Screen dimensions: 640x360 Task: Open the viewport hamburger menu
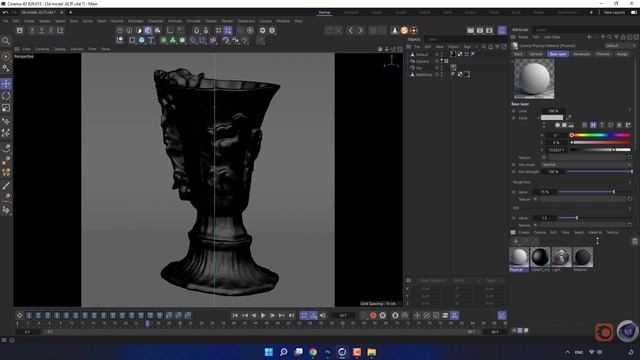[17, 49]
